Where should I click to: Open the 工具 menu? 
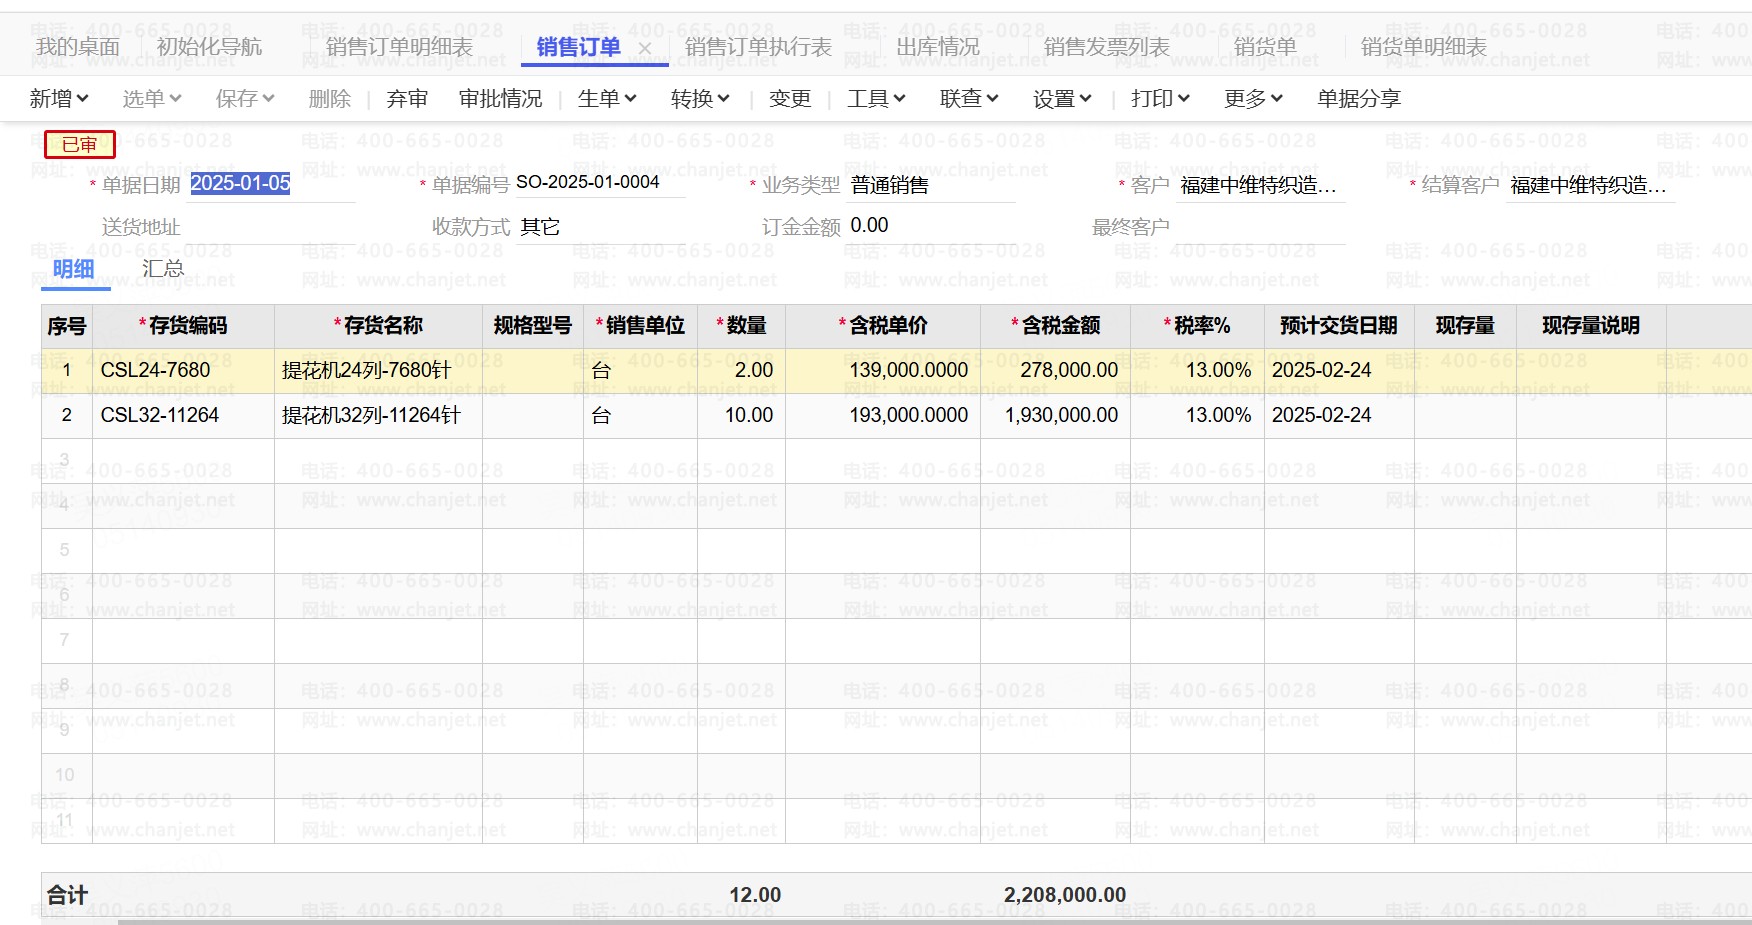click(876, 99)
